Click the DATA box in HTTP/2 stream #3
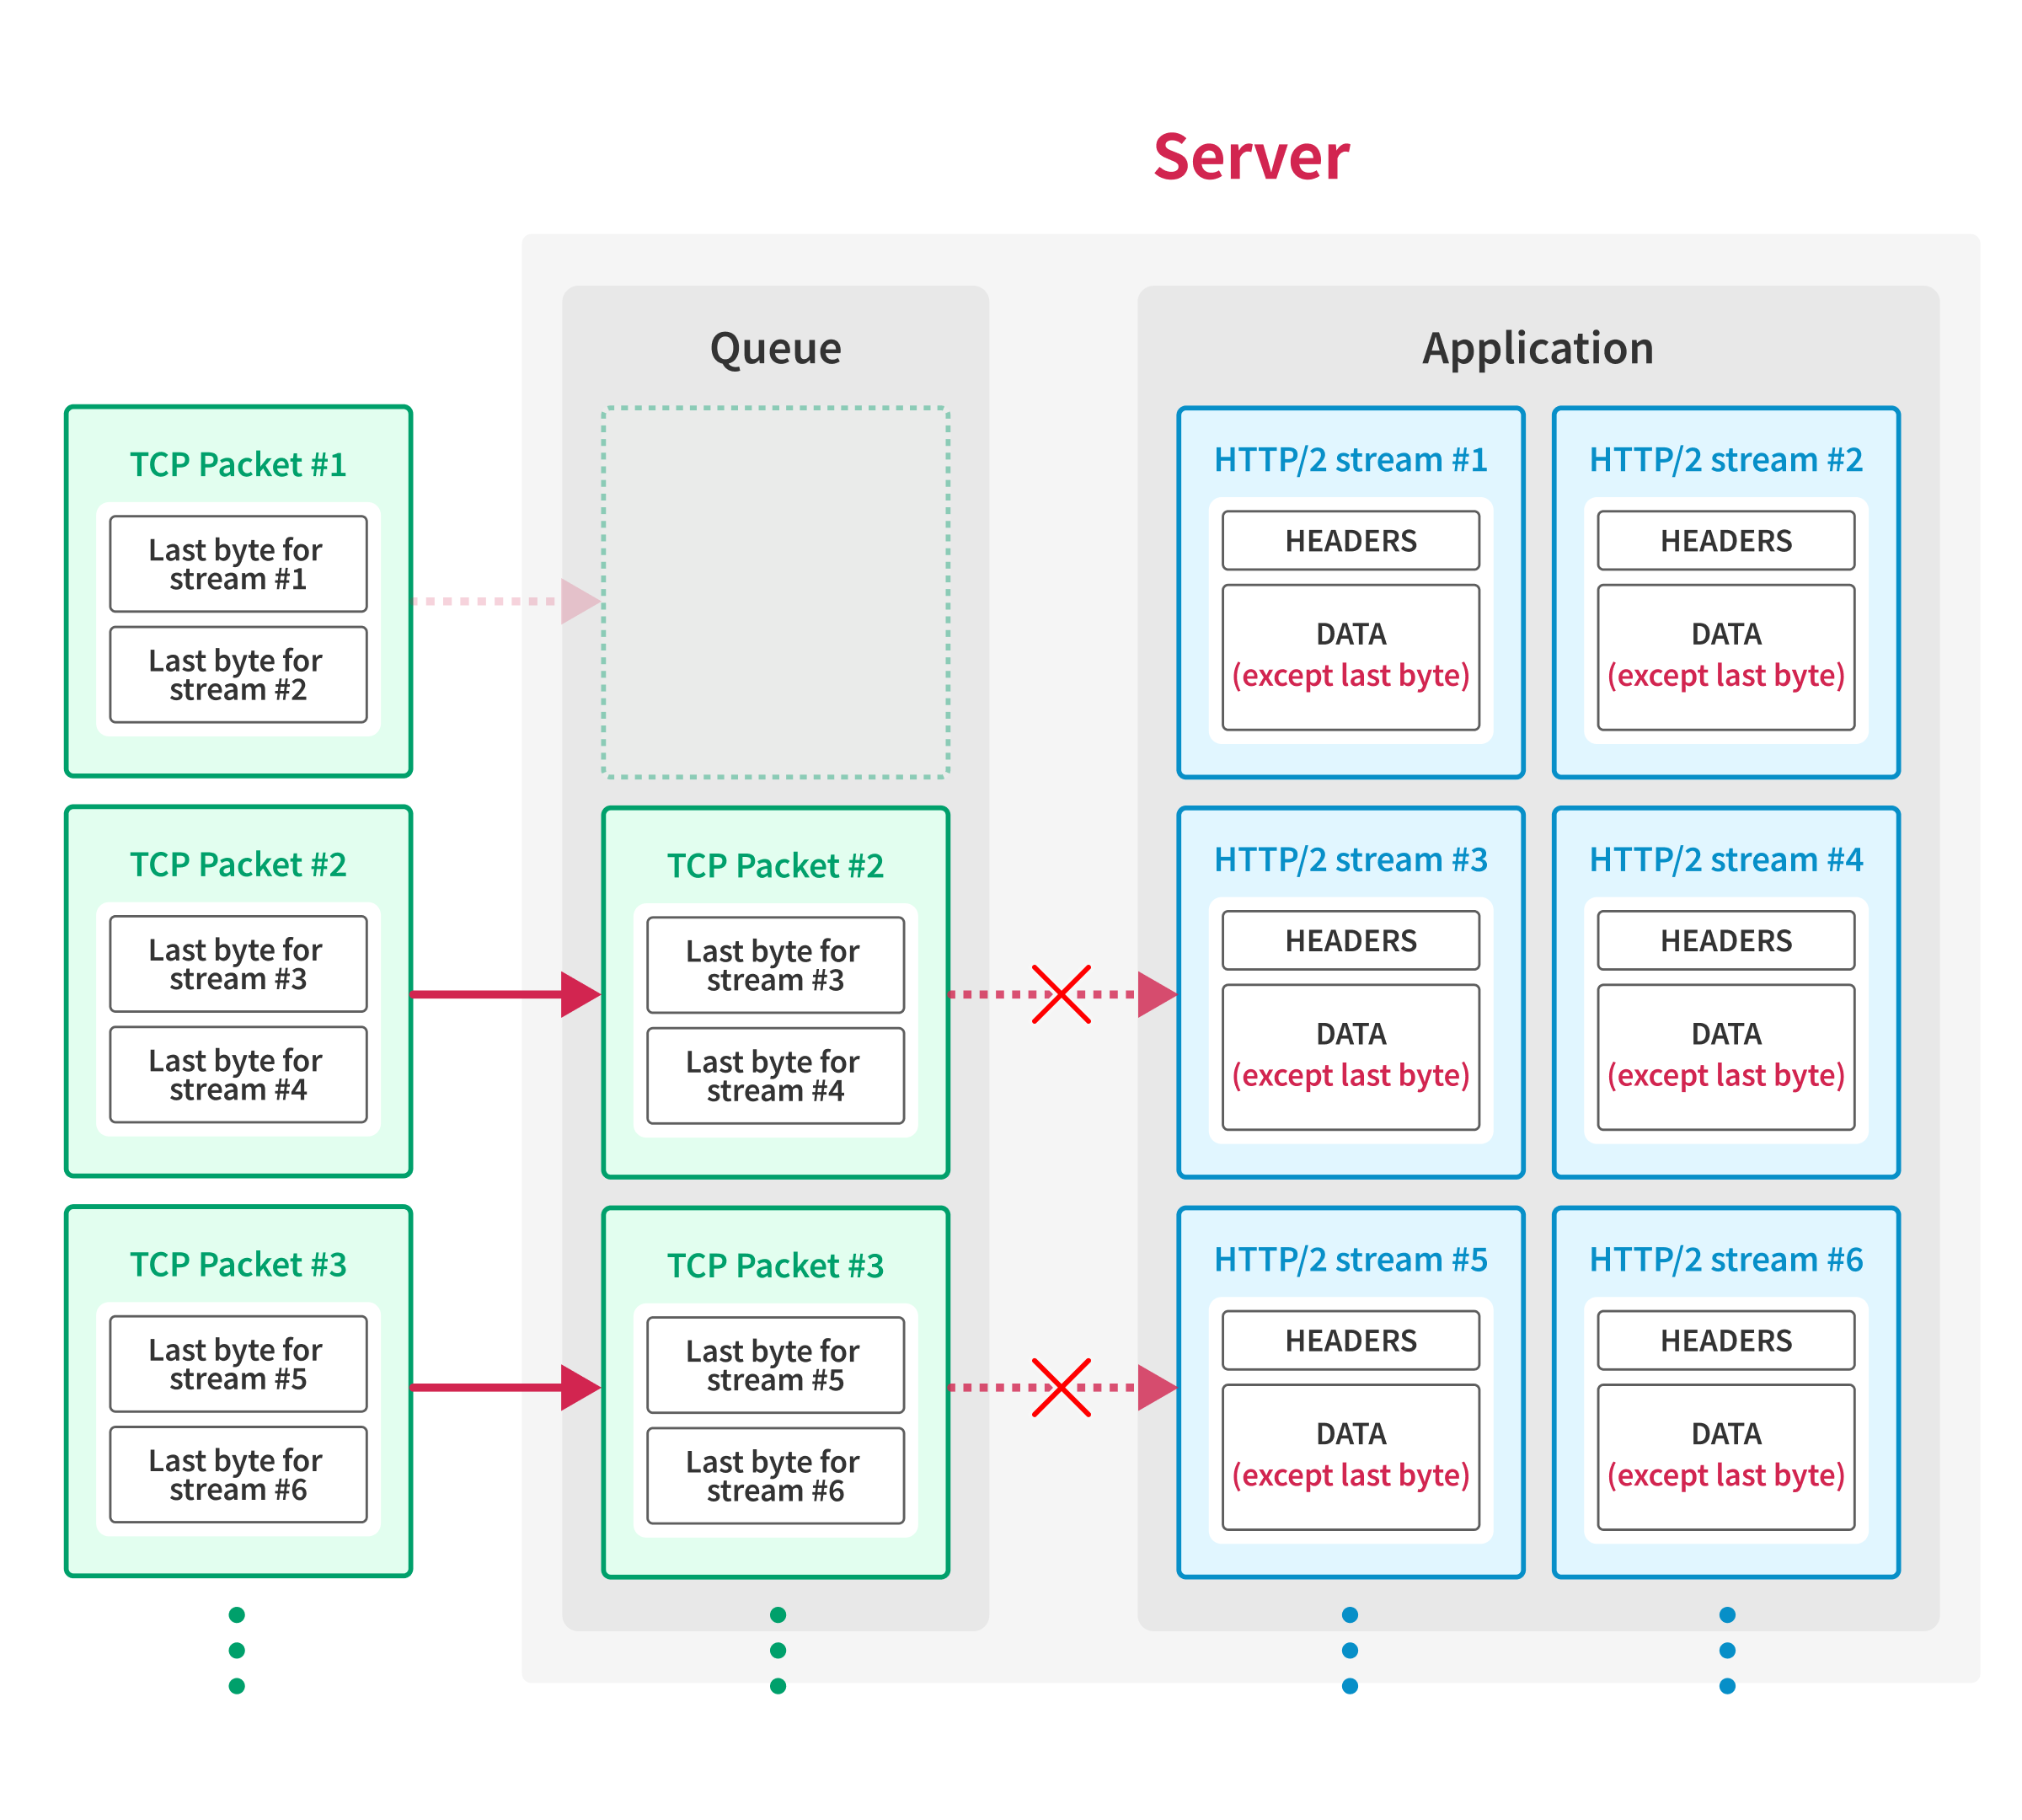 (1350, 1058)
